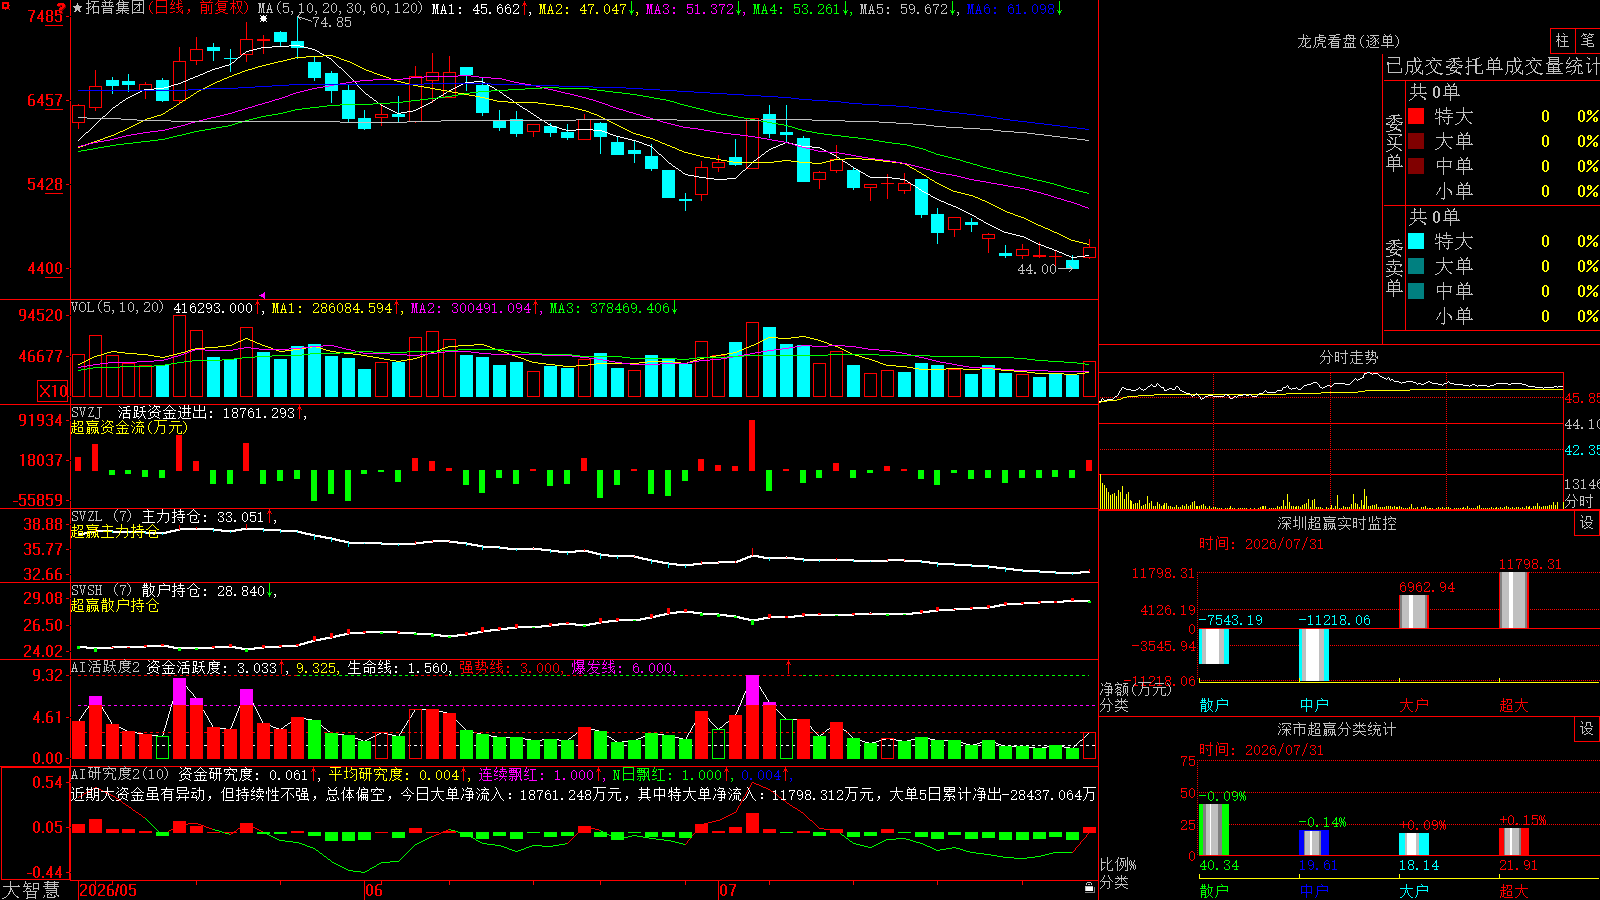
Task: Click the 强势线: 3.000 label
Action: click(x=511, y=667)
